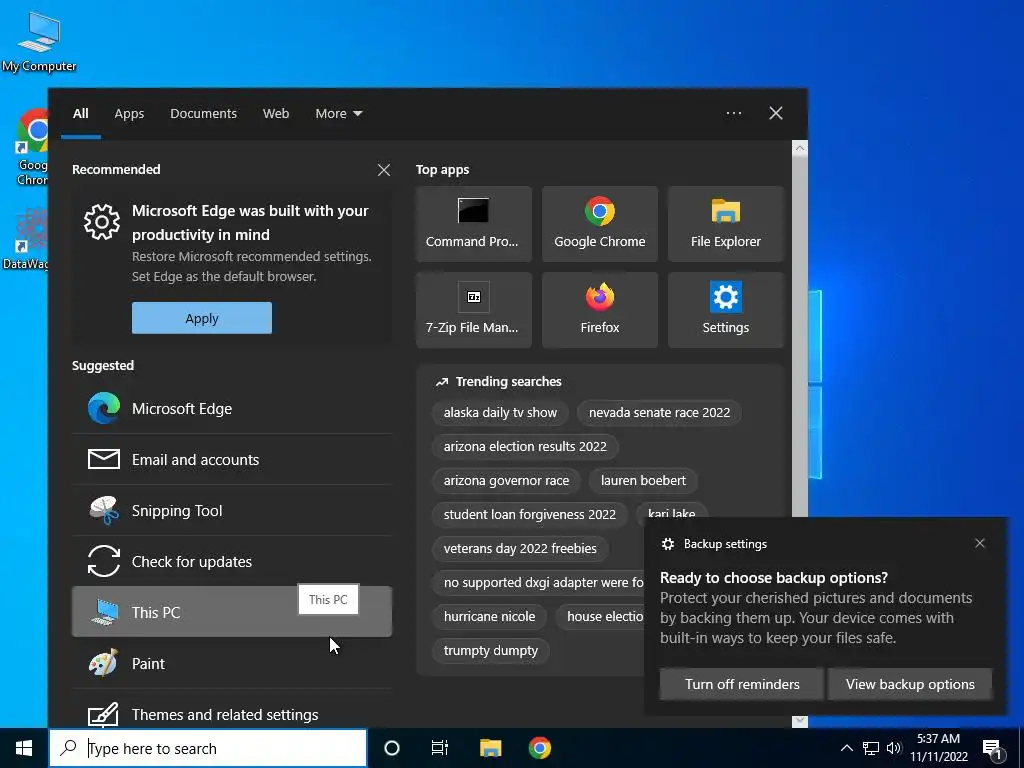Open 7-Zip File Manager tile
1024x768 pixels.
coord(473,310)
